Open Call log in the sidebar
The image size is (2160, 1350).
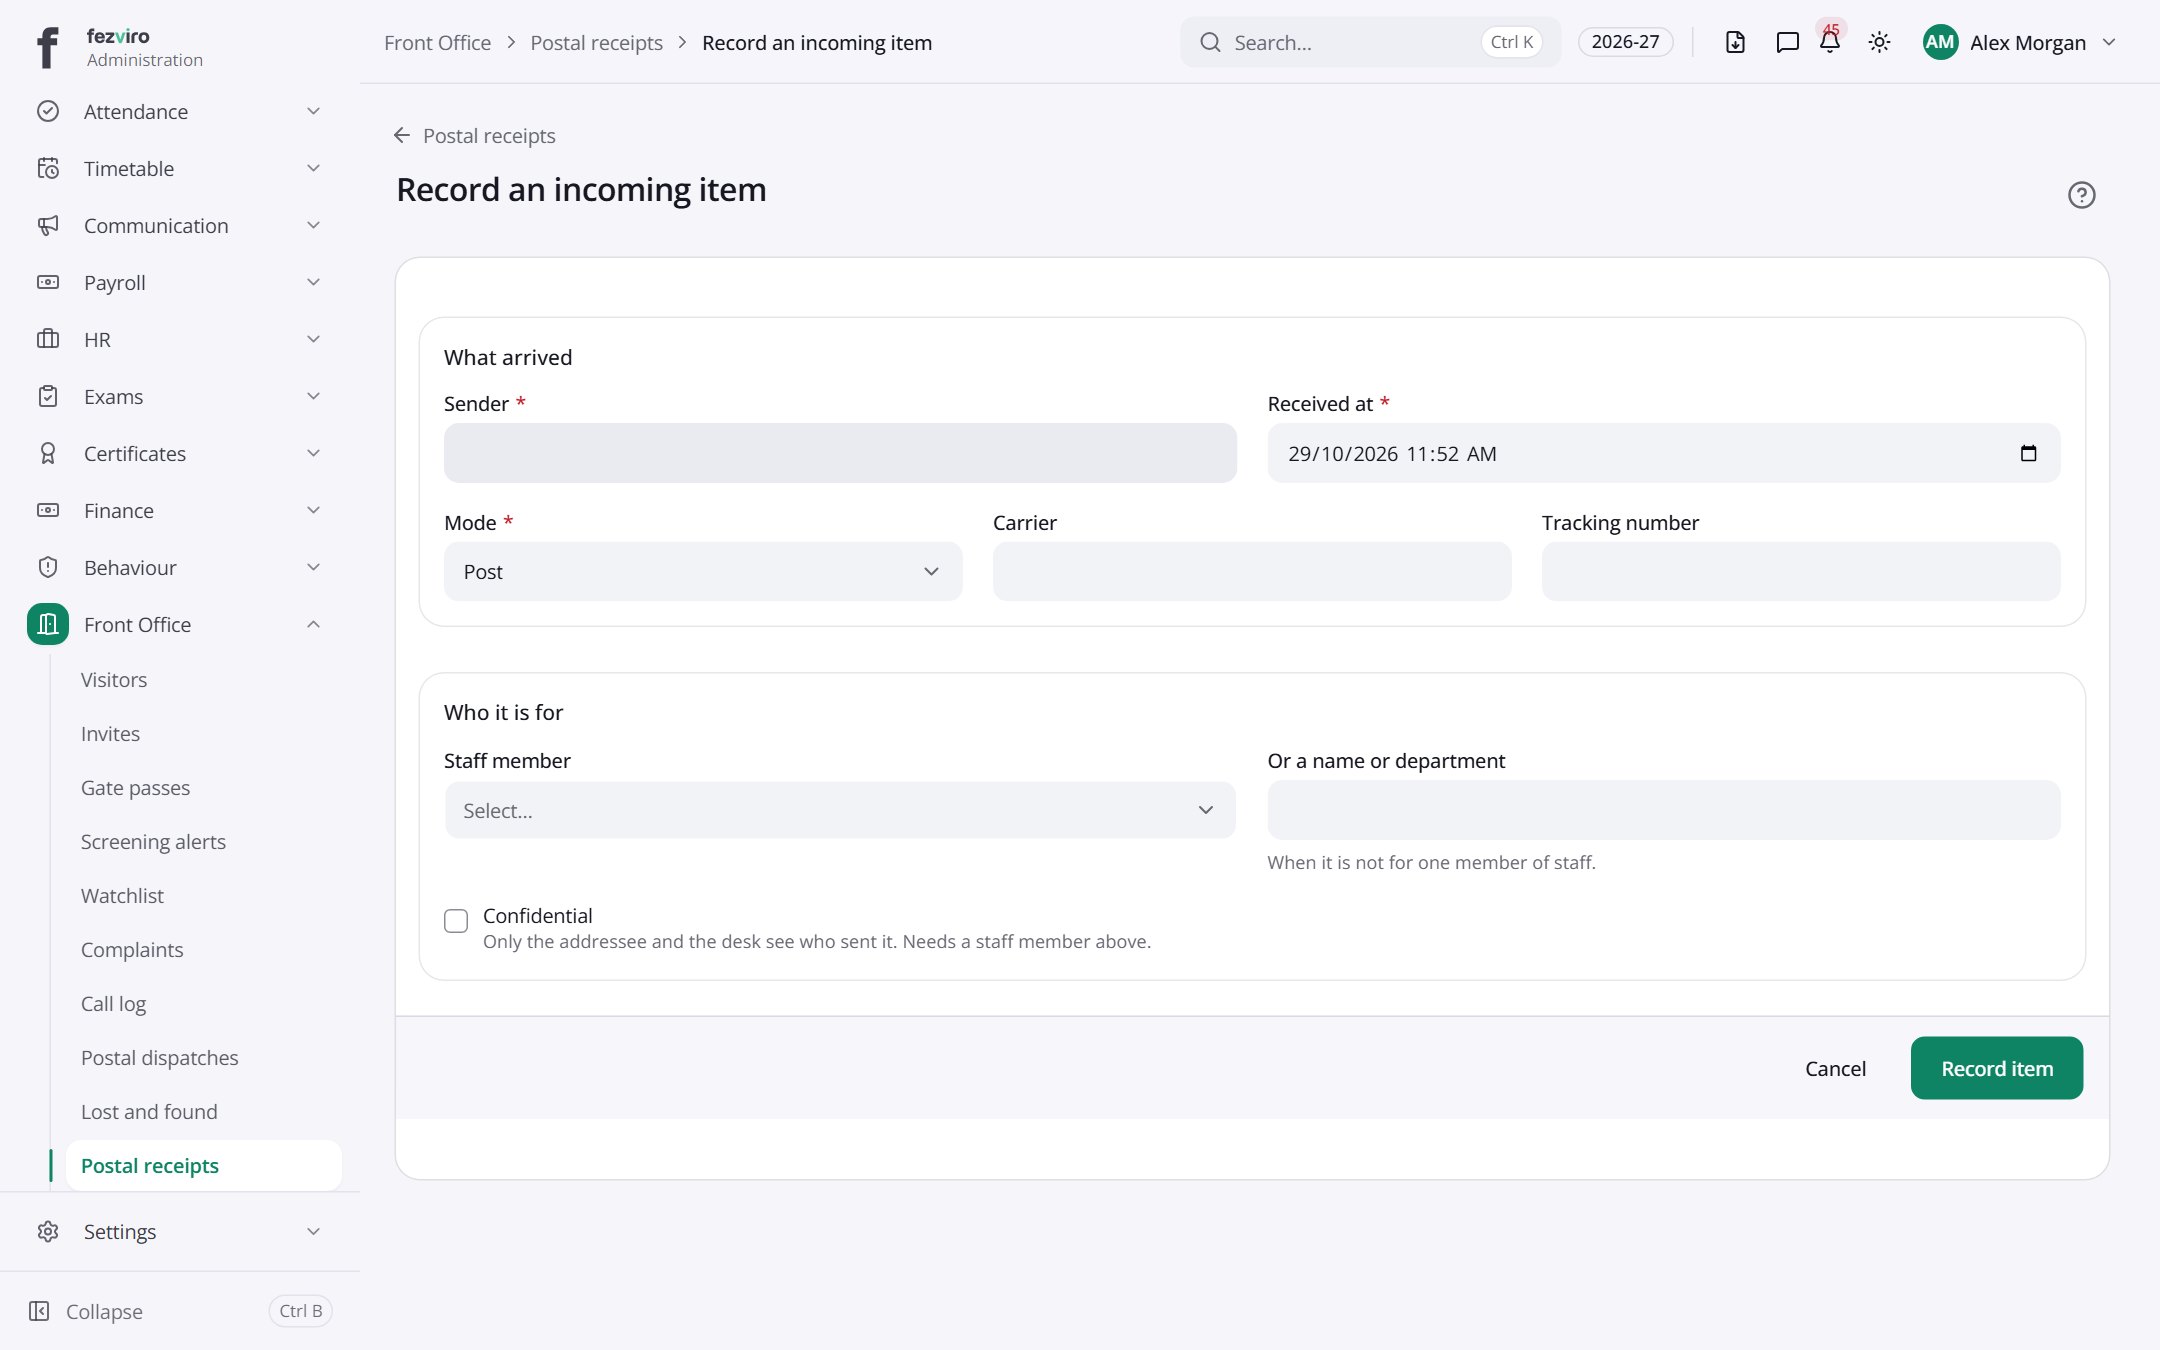point(113,1004)
